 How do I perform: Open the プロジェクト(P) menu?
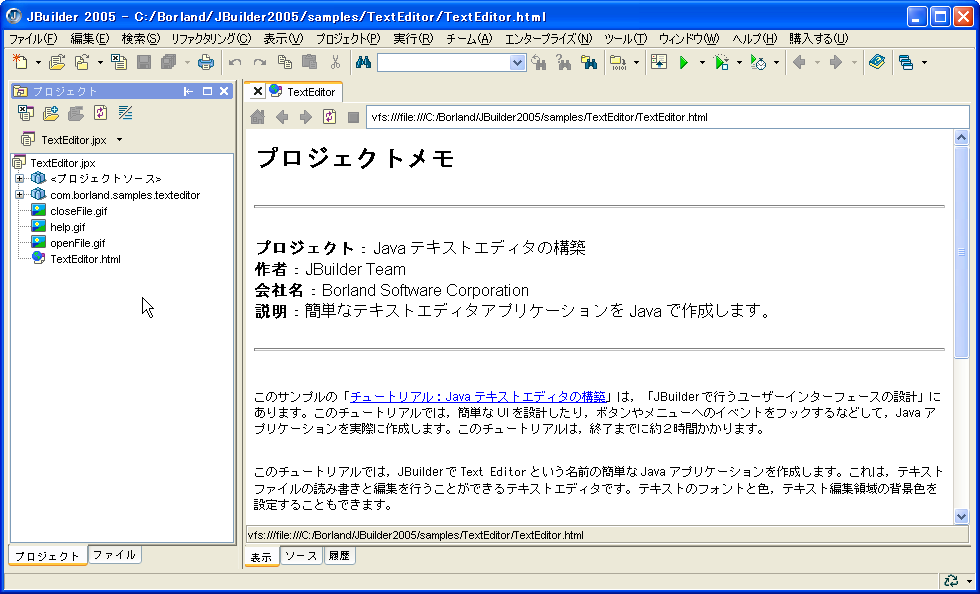347,39
